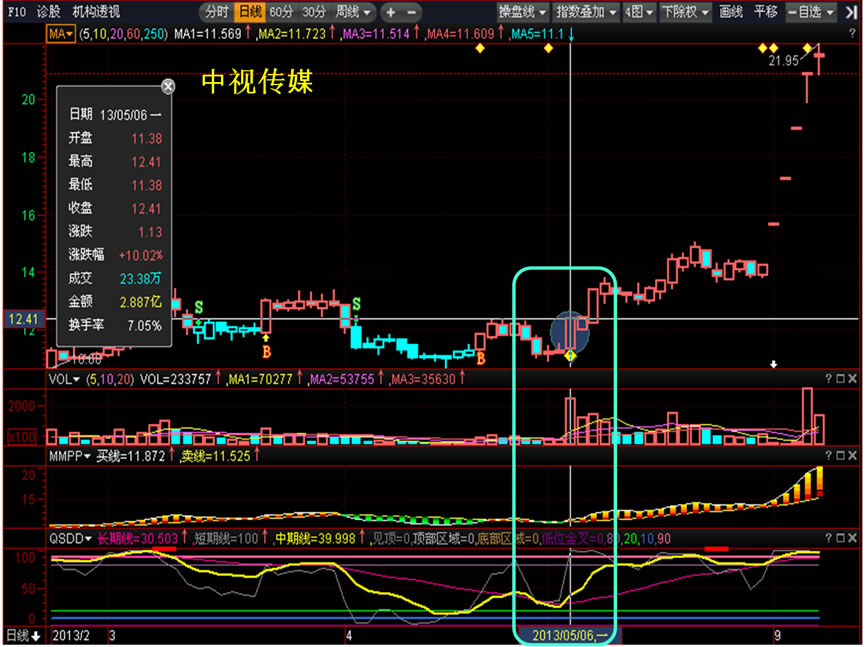
Task: Click the 长期线=30.503 reading
Action: click(138, 538)
